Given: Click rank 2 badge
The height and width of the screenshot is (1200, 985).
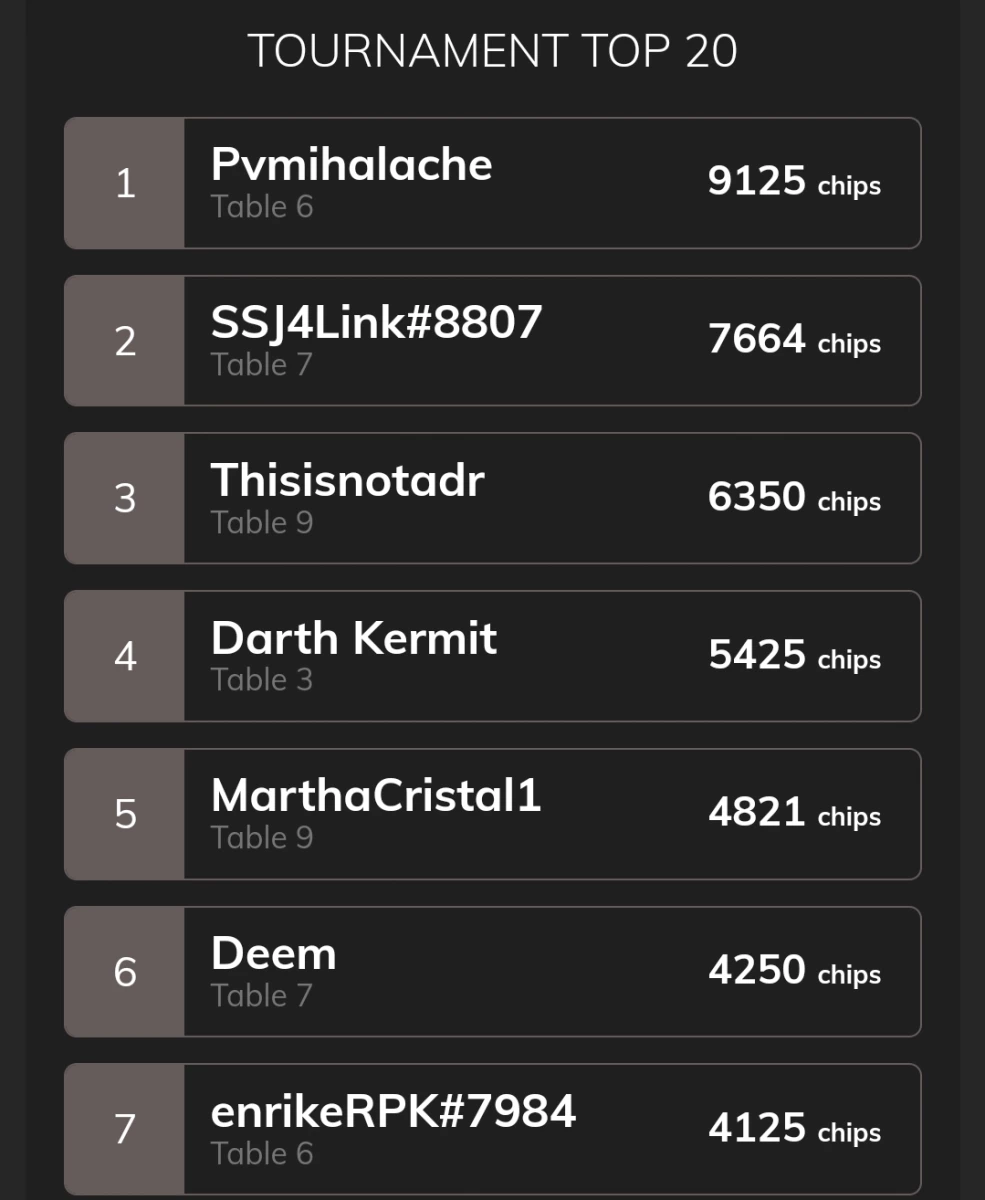Looking at the screenshot, I should [124, 341].
